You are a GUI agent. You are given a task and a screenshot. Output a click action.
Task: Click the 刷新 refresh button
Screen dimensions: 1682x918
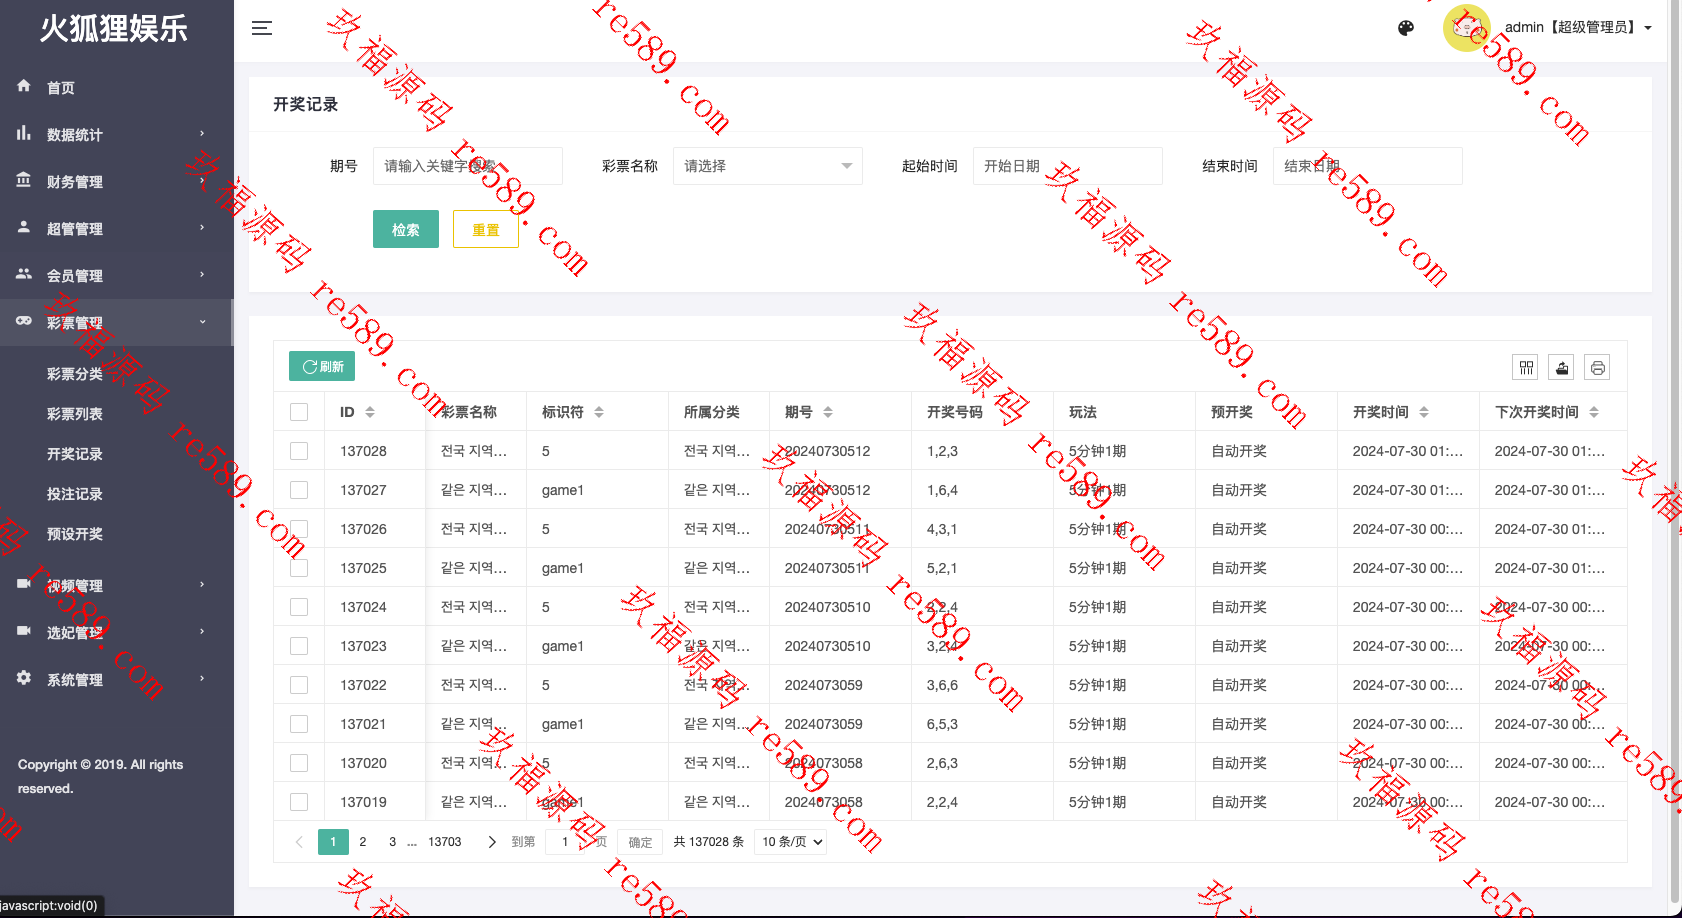coord(322,366)
